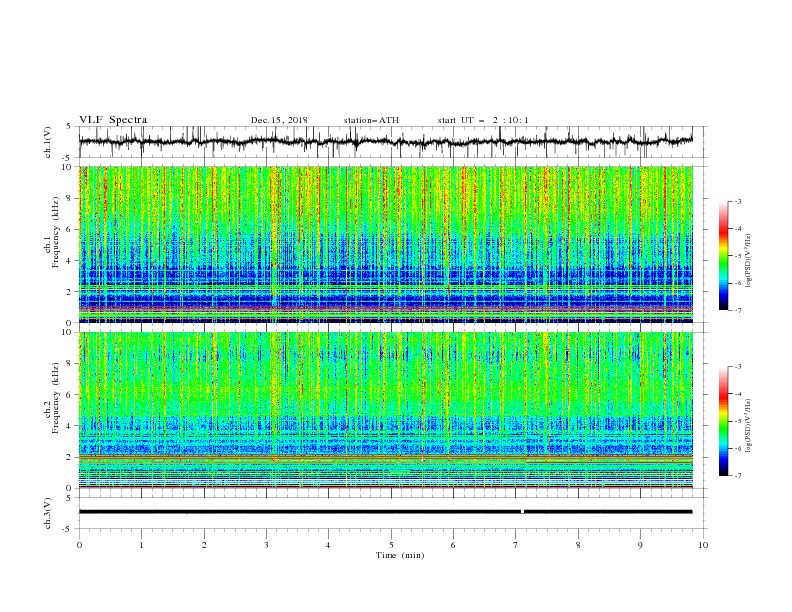Click the ch.2 spectrogram panel
The width and height of the screenshot is (792, 612).
[385, 410]
